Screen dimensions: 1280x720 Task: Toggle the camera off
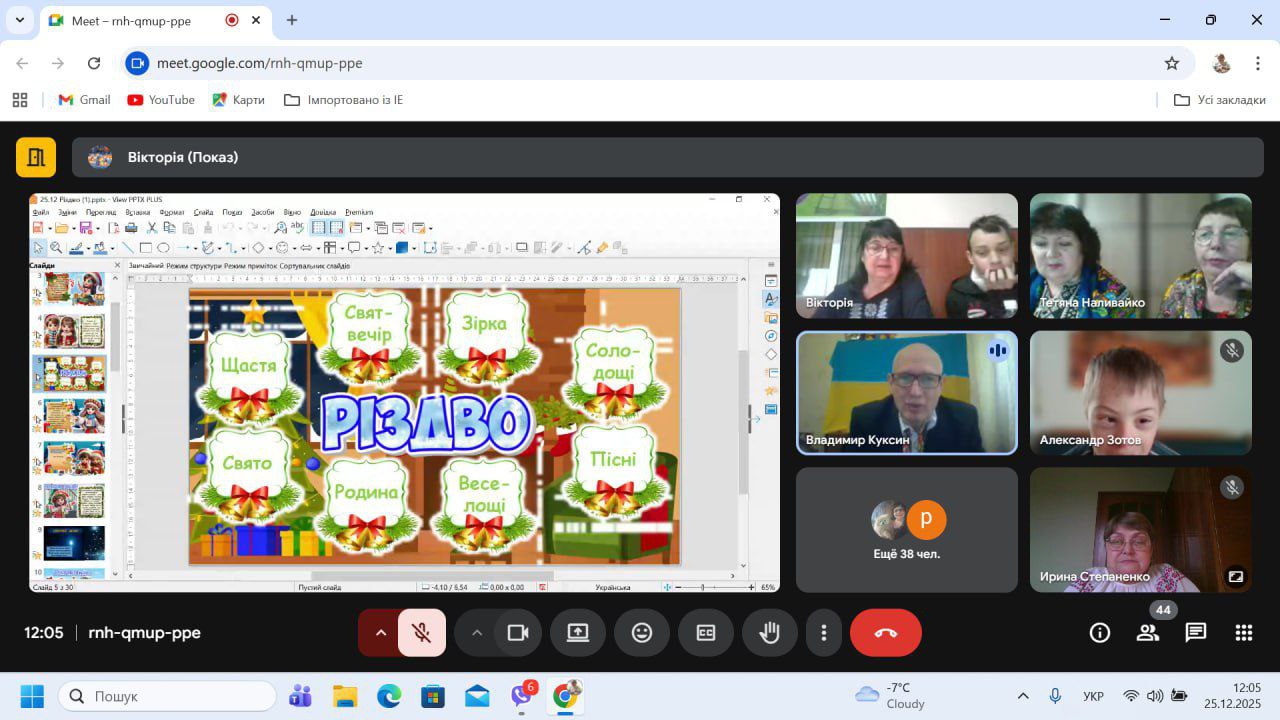[518, 633]
